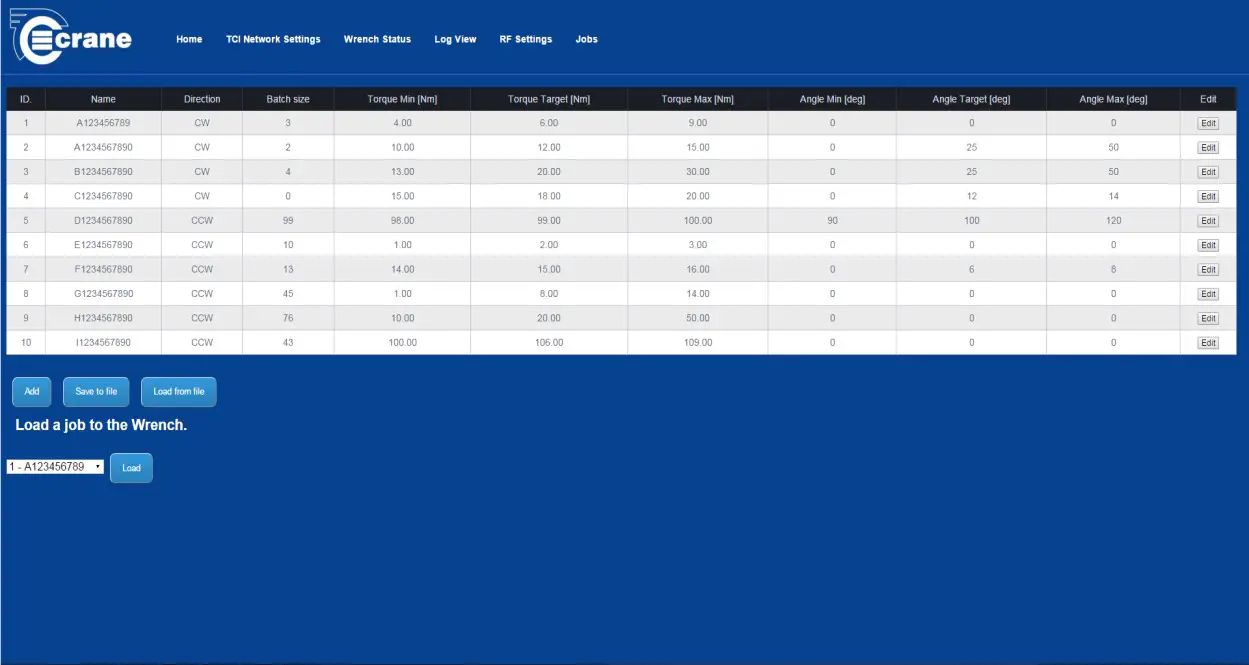Image resolution: width=1249 pixels, height=665 pixels.
Task: Click batch size 99 cell
Action: click(288, 221)
